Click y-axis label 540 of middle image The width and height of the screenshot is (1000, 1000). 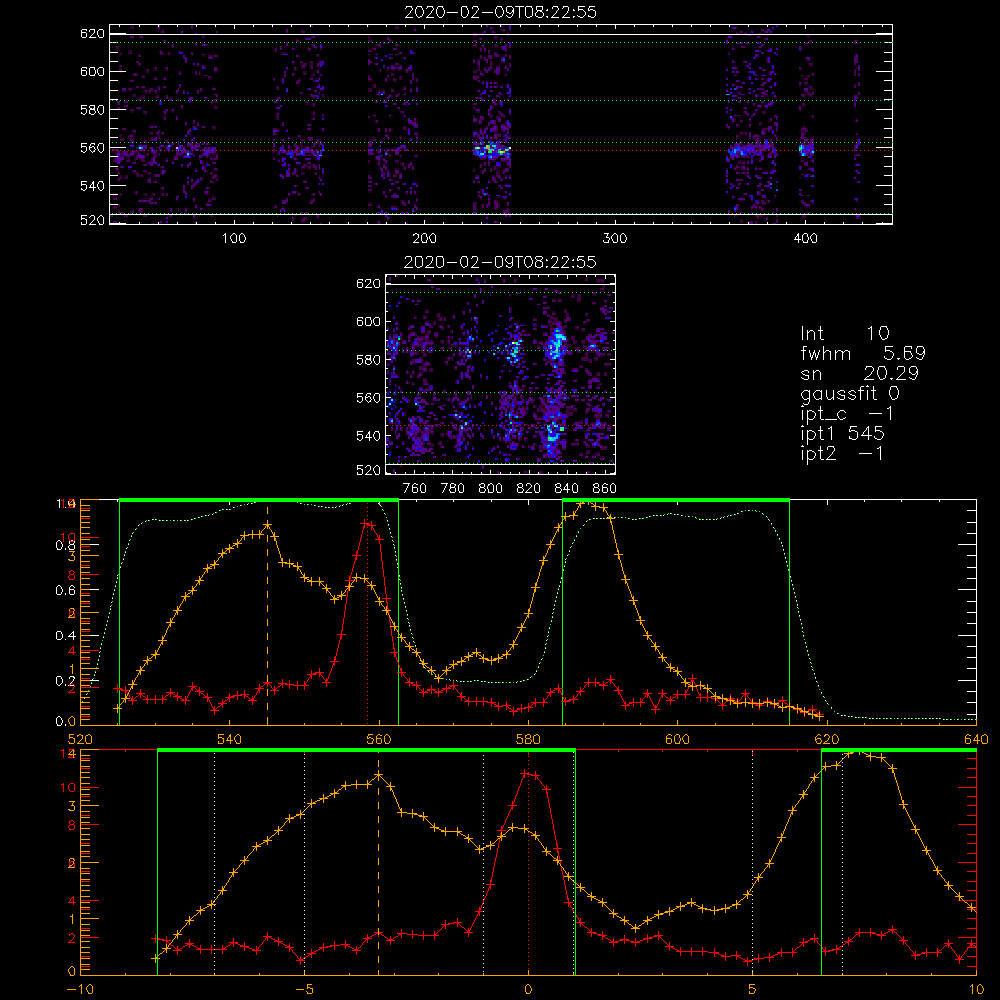368,436
